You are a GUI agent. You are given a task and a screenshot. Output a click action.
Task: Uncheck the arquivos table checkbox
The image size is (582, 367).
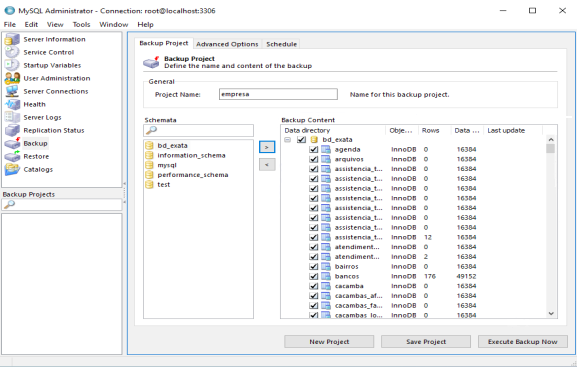pyautogui.click(x=314, y=159)
